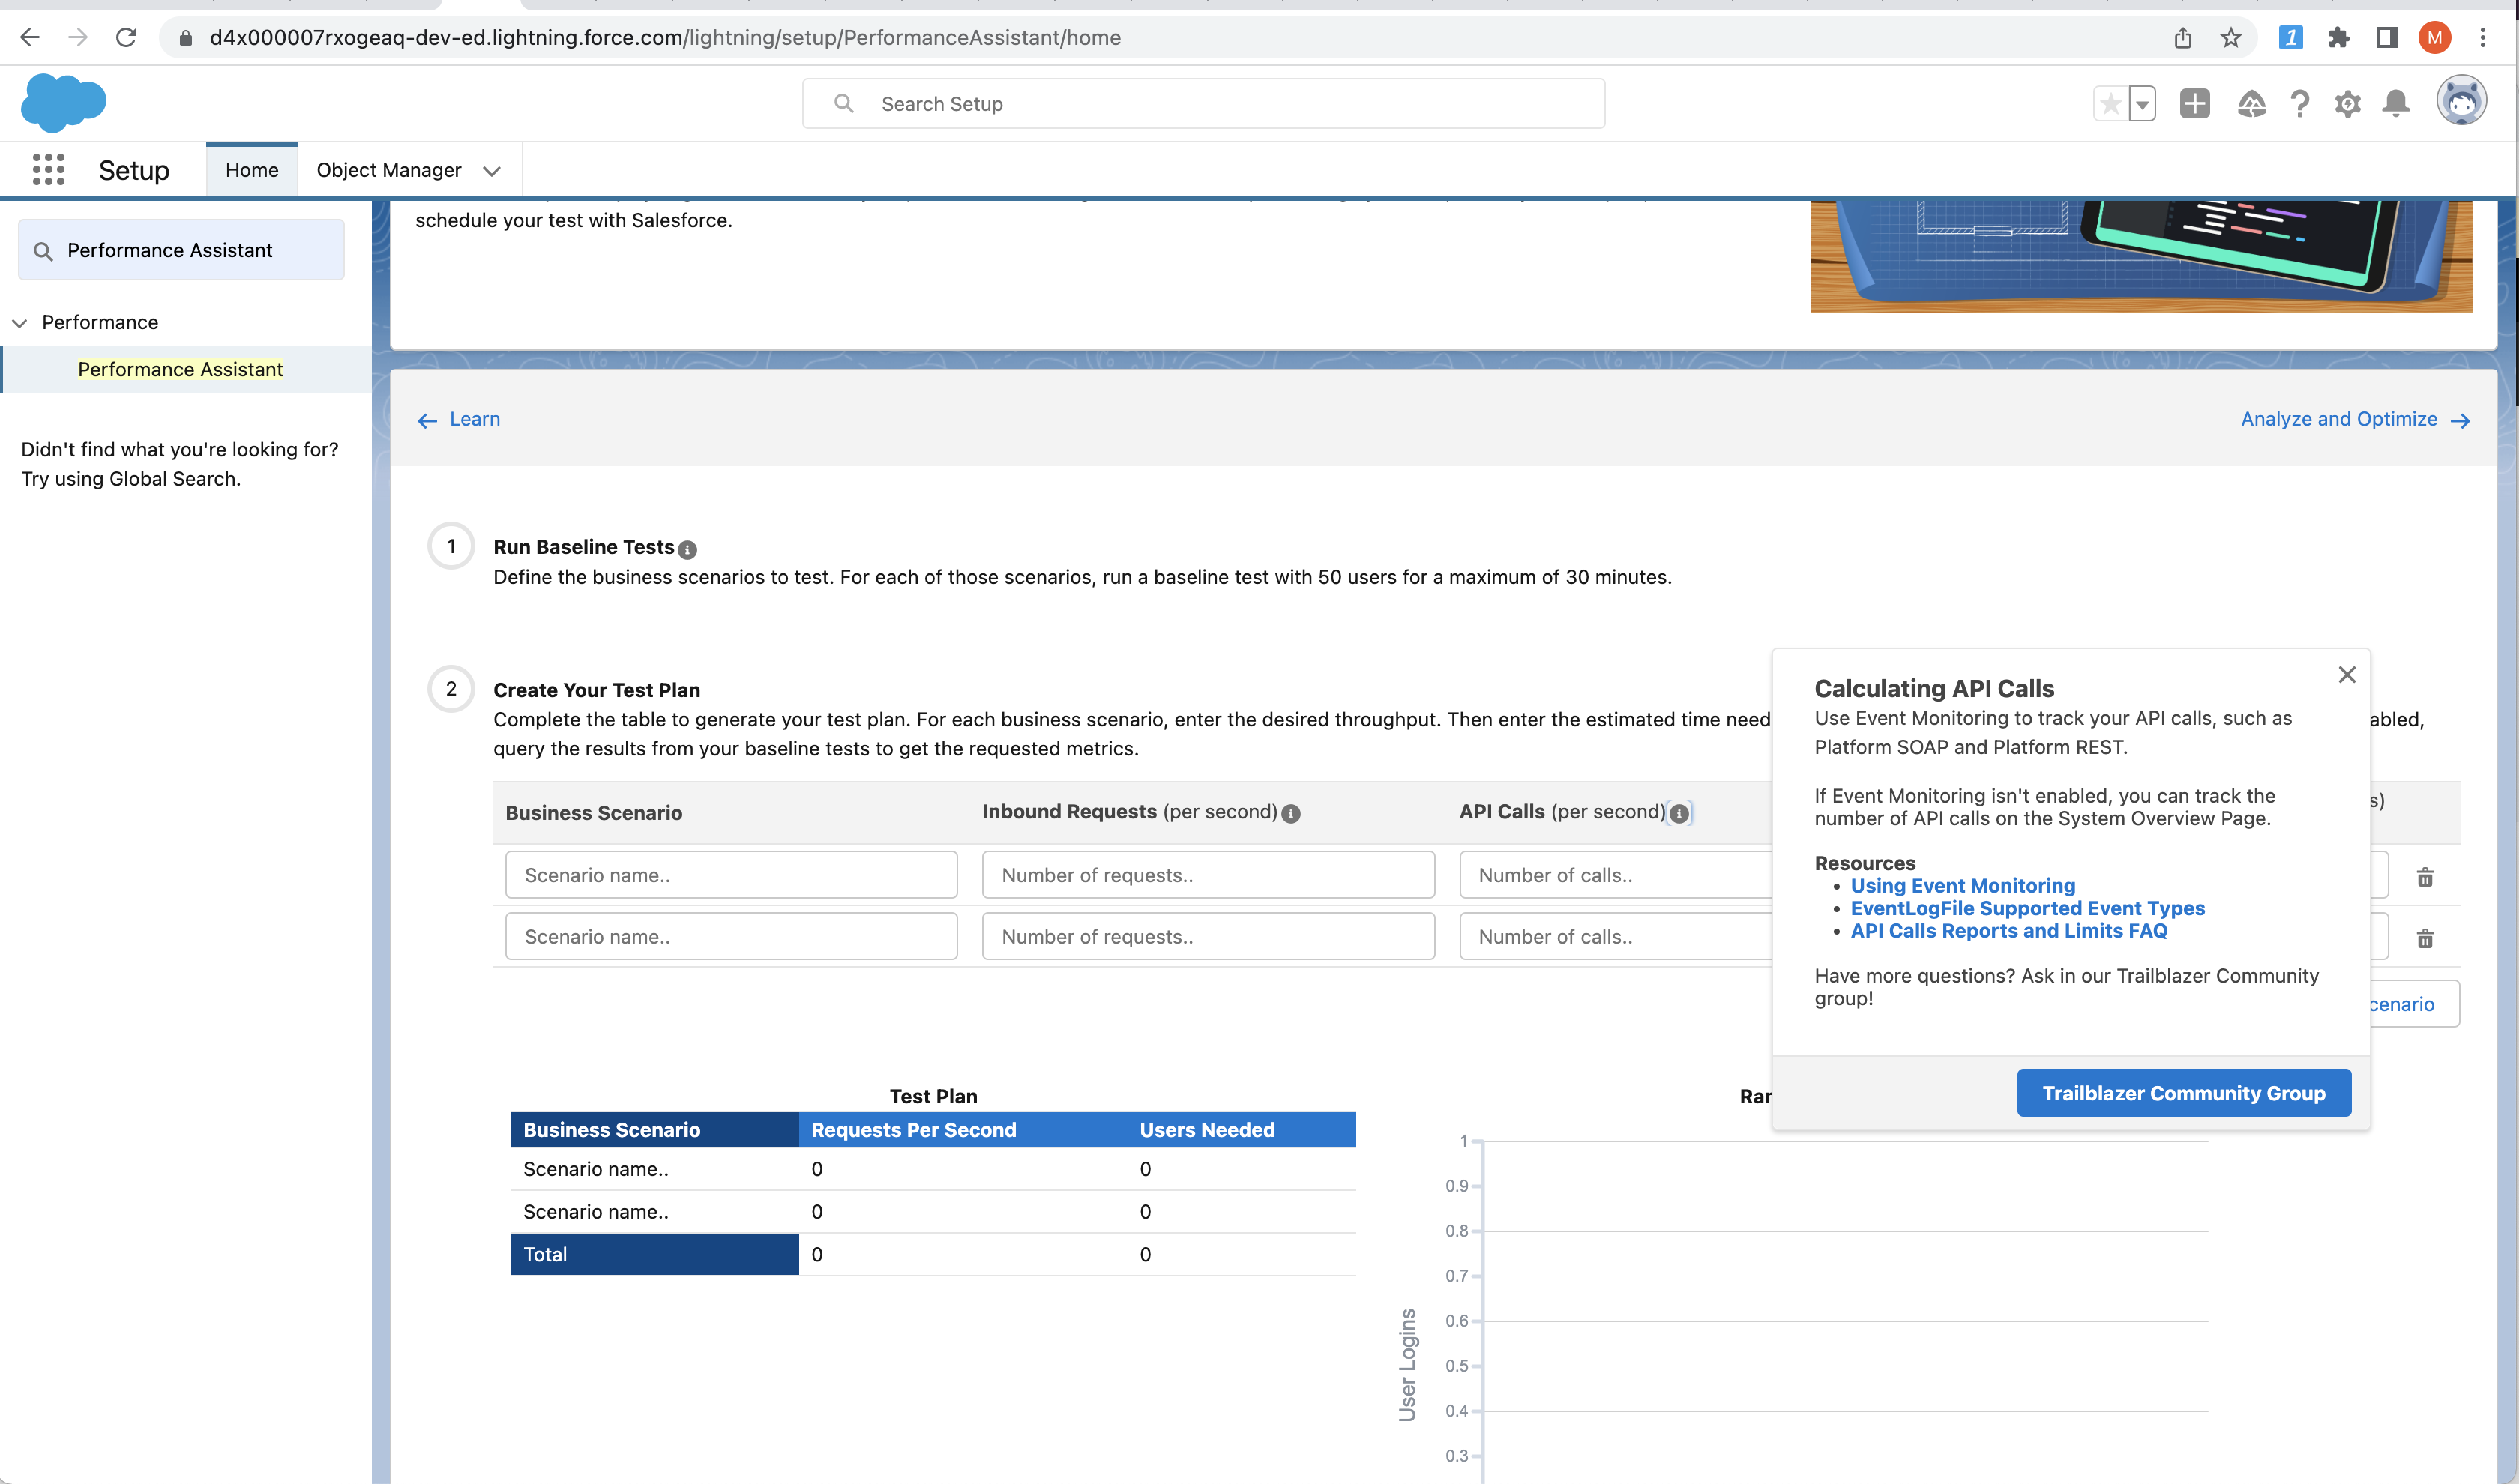
Task: Open the setup gear menu
Action: pos(2347,104)
